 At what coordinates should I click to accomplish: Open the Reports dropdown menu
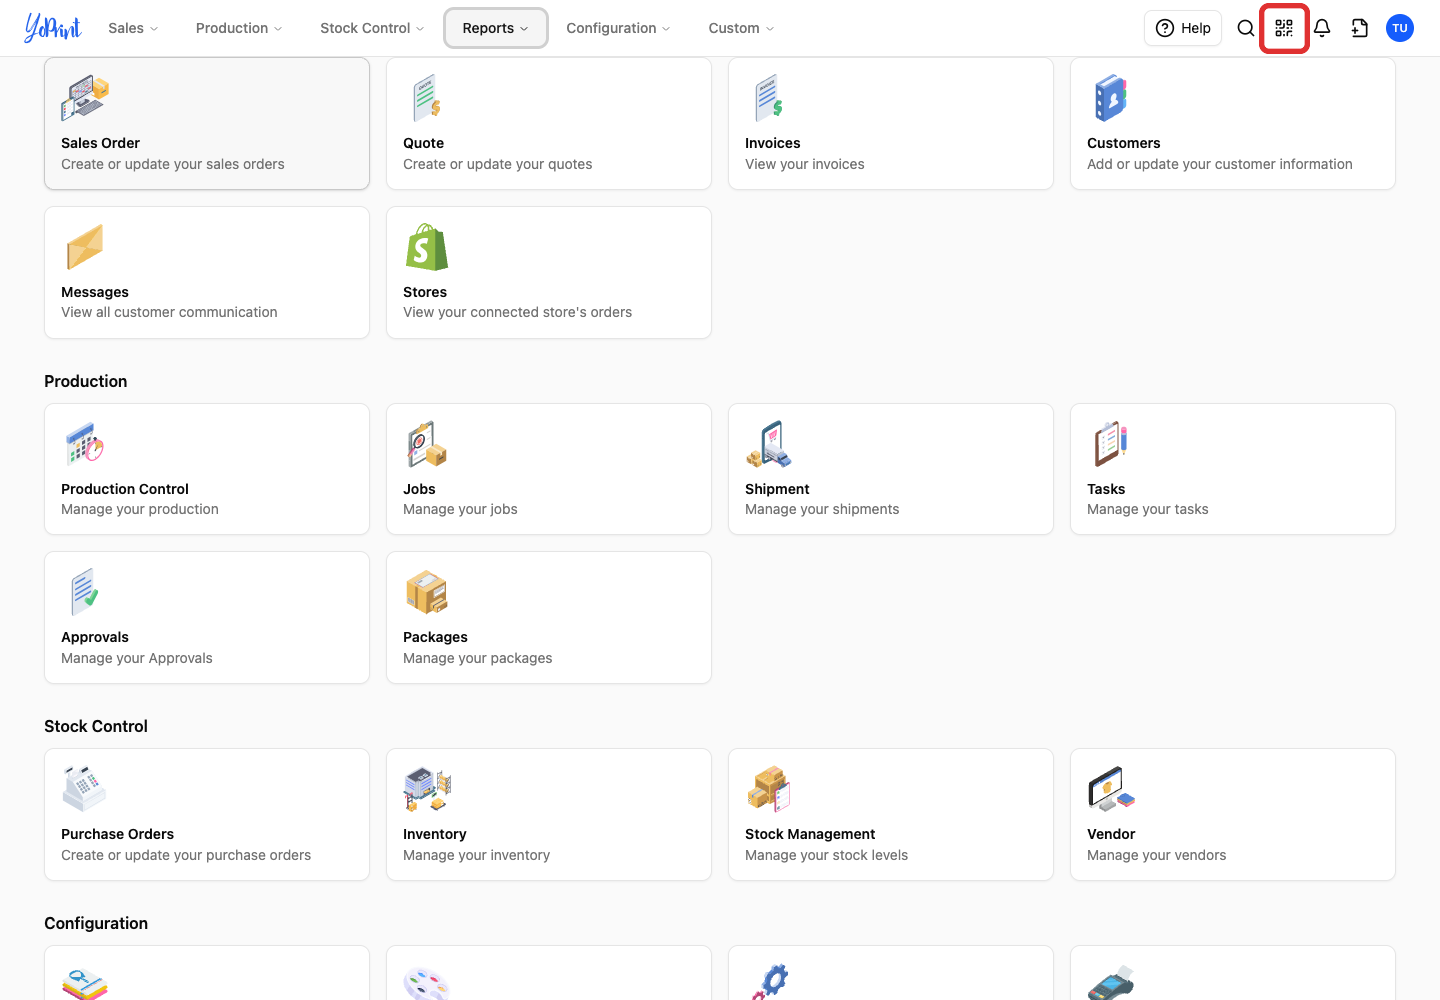(x=495, y=28)
